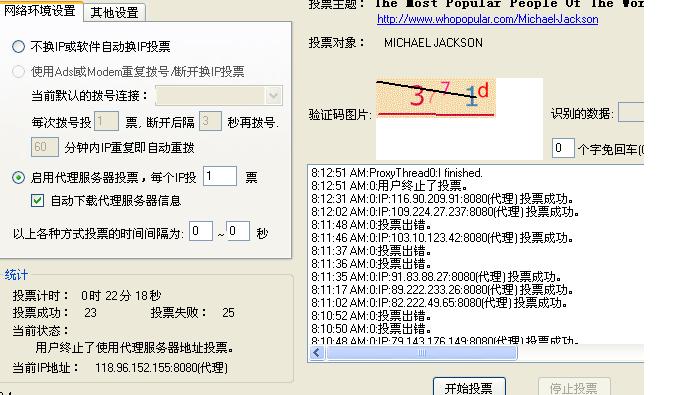Click the MICHAEL JACKSON vote target text

point(433,43)
